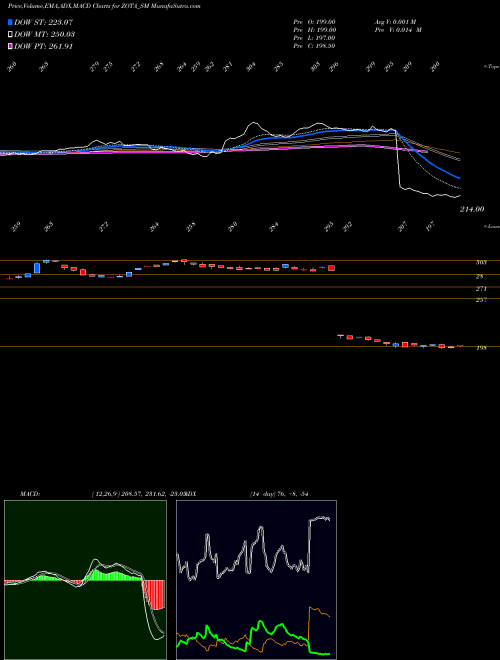Viewport: 500px width, 660px height.
Task: Click the 'Avg V: 0.001 M' value
Action: (x=395, y=22)
